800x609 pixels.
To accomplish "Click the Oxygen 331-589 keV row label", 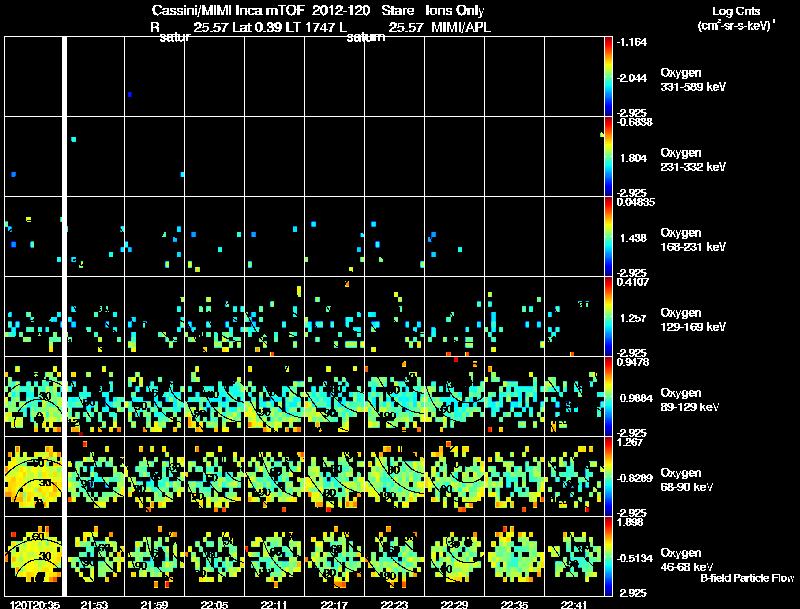I will click(693, 80).
